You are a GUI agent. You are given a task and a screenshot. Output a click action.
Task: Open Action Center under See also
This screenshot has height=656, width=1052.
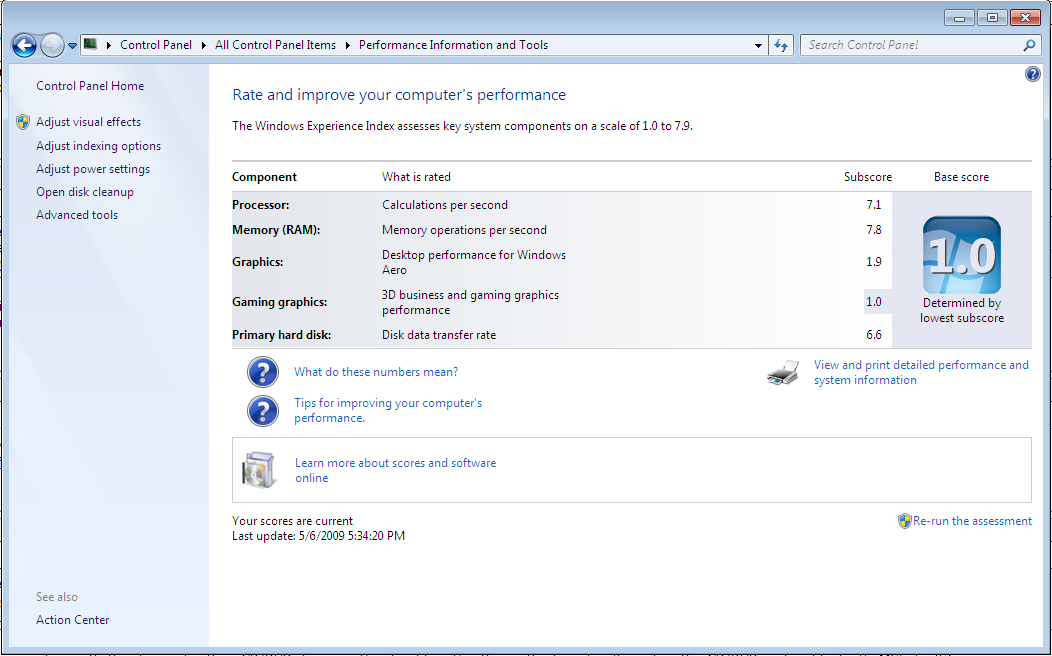pyautogui.click(x=72, y=620)
